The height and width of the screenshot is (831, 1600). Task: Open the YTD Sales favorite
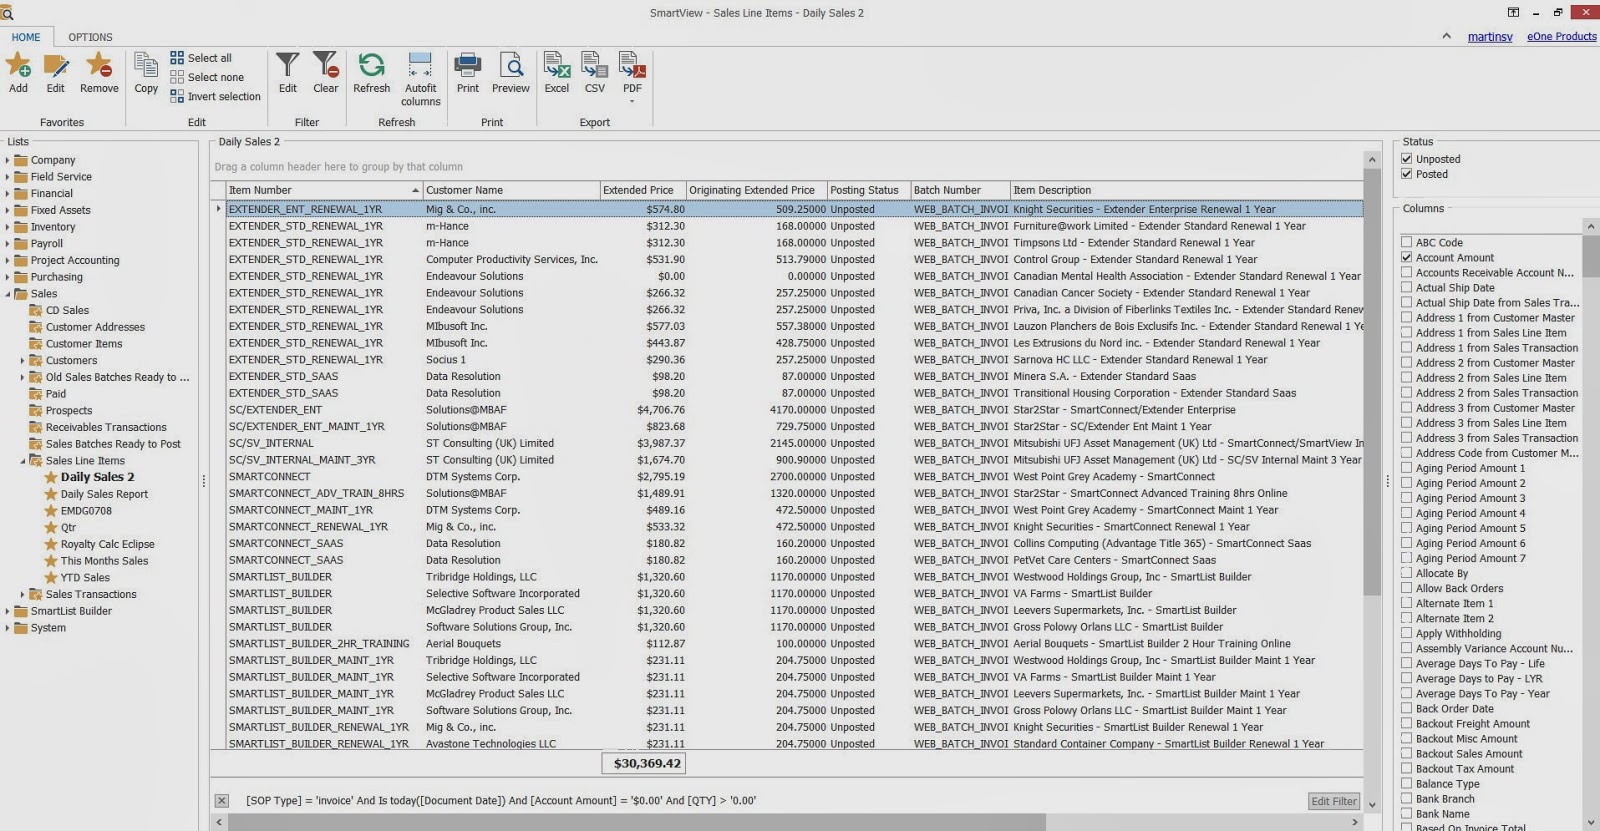click(85, 578)
